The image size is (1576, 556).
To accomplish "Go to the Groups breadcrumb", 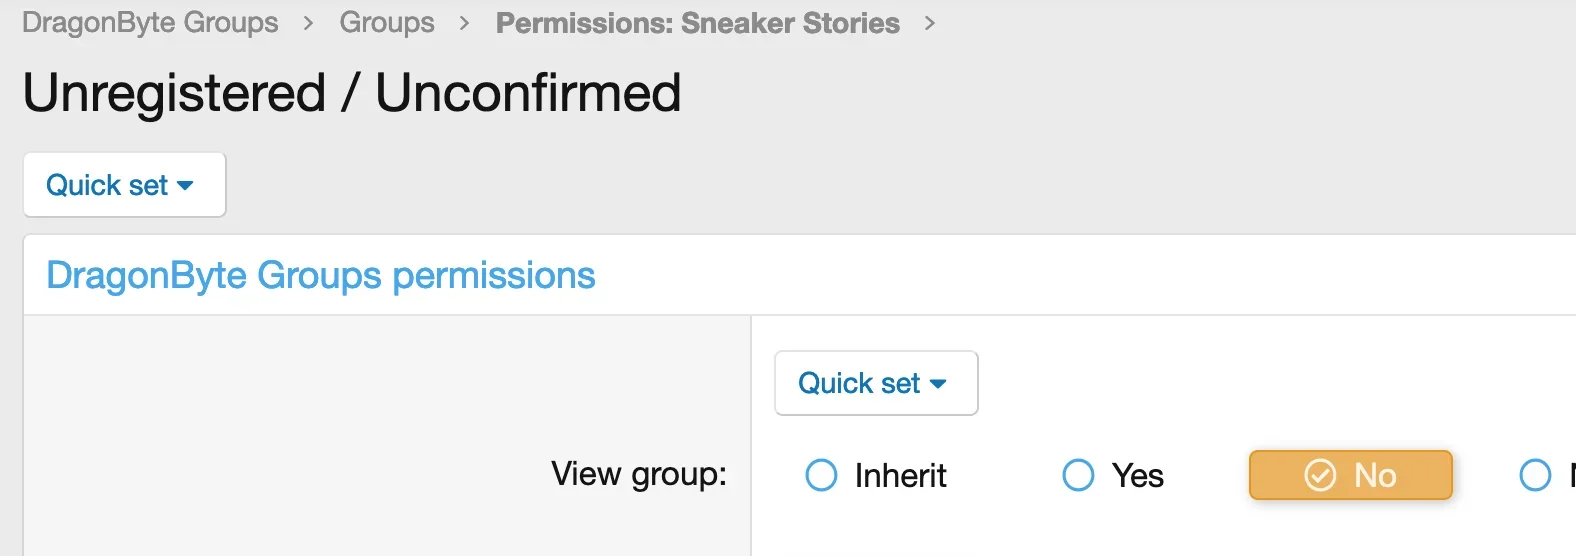I will (387, 22).
